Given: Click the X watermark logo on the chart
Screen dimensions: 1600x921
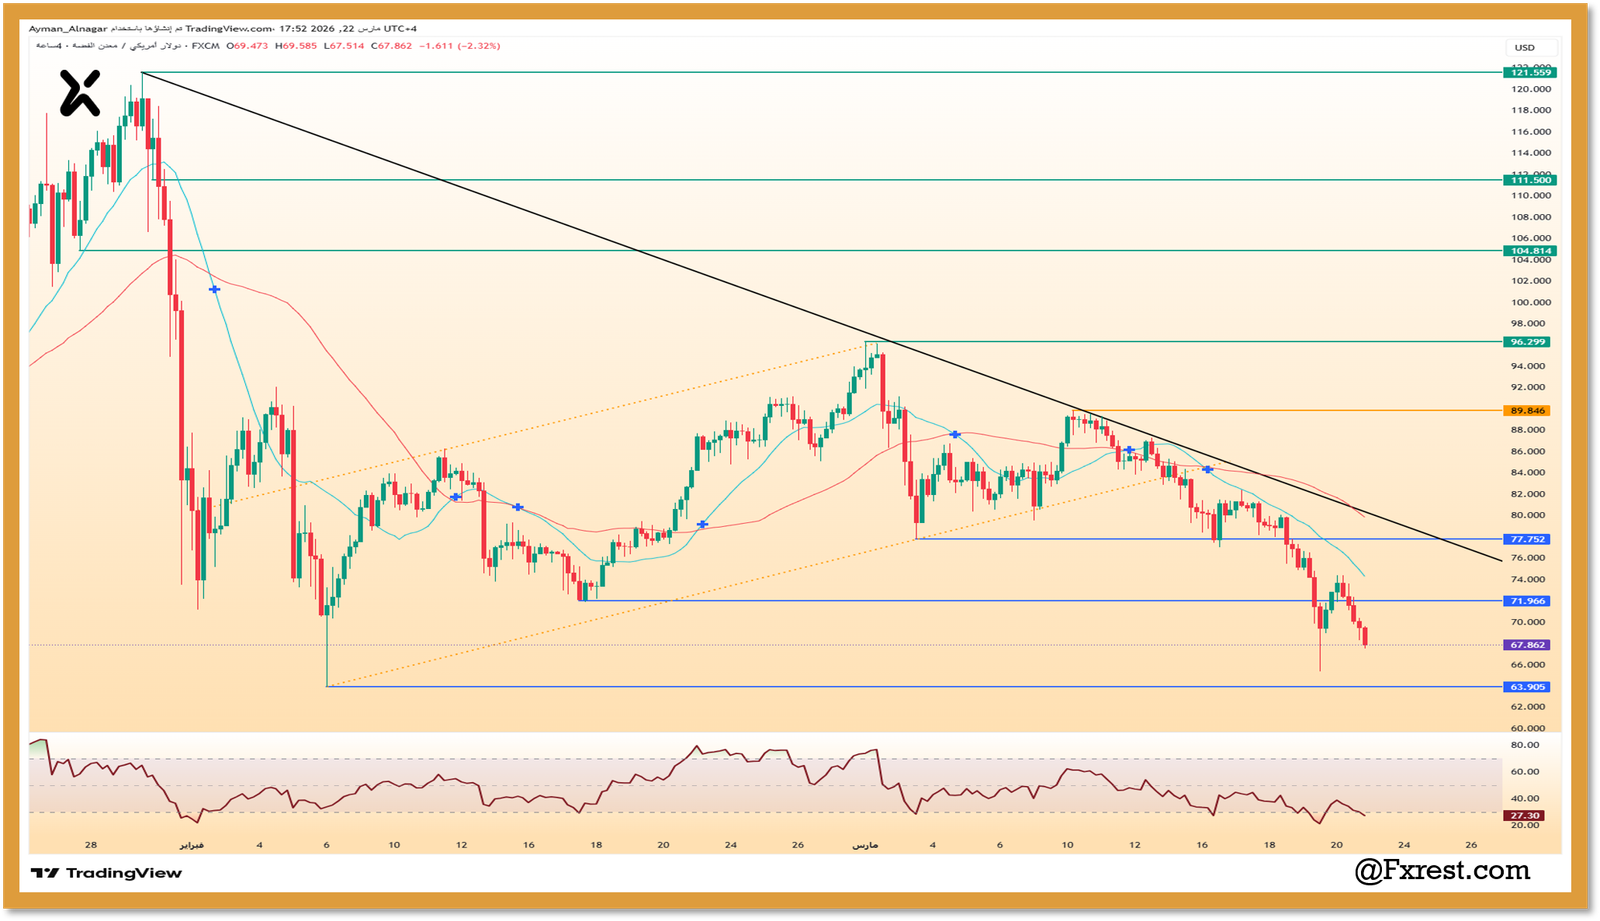Looking at the screenshot, I should (x=78, y=93).
